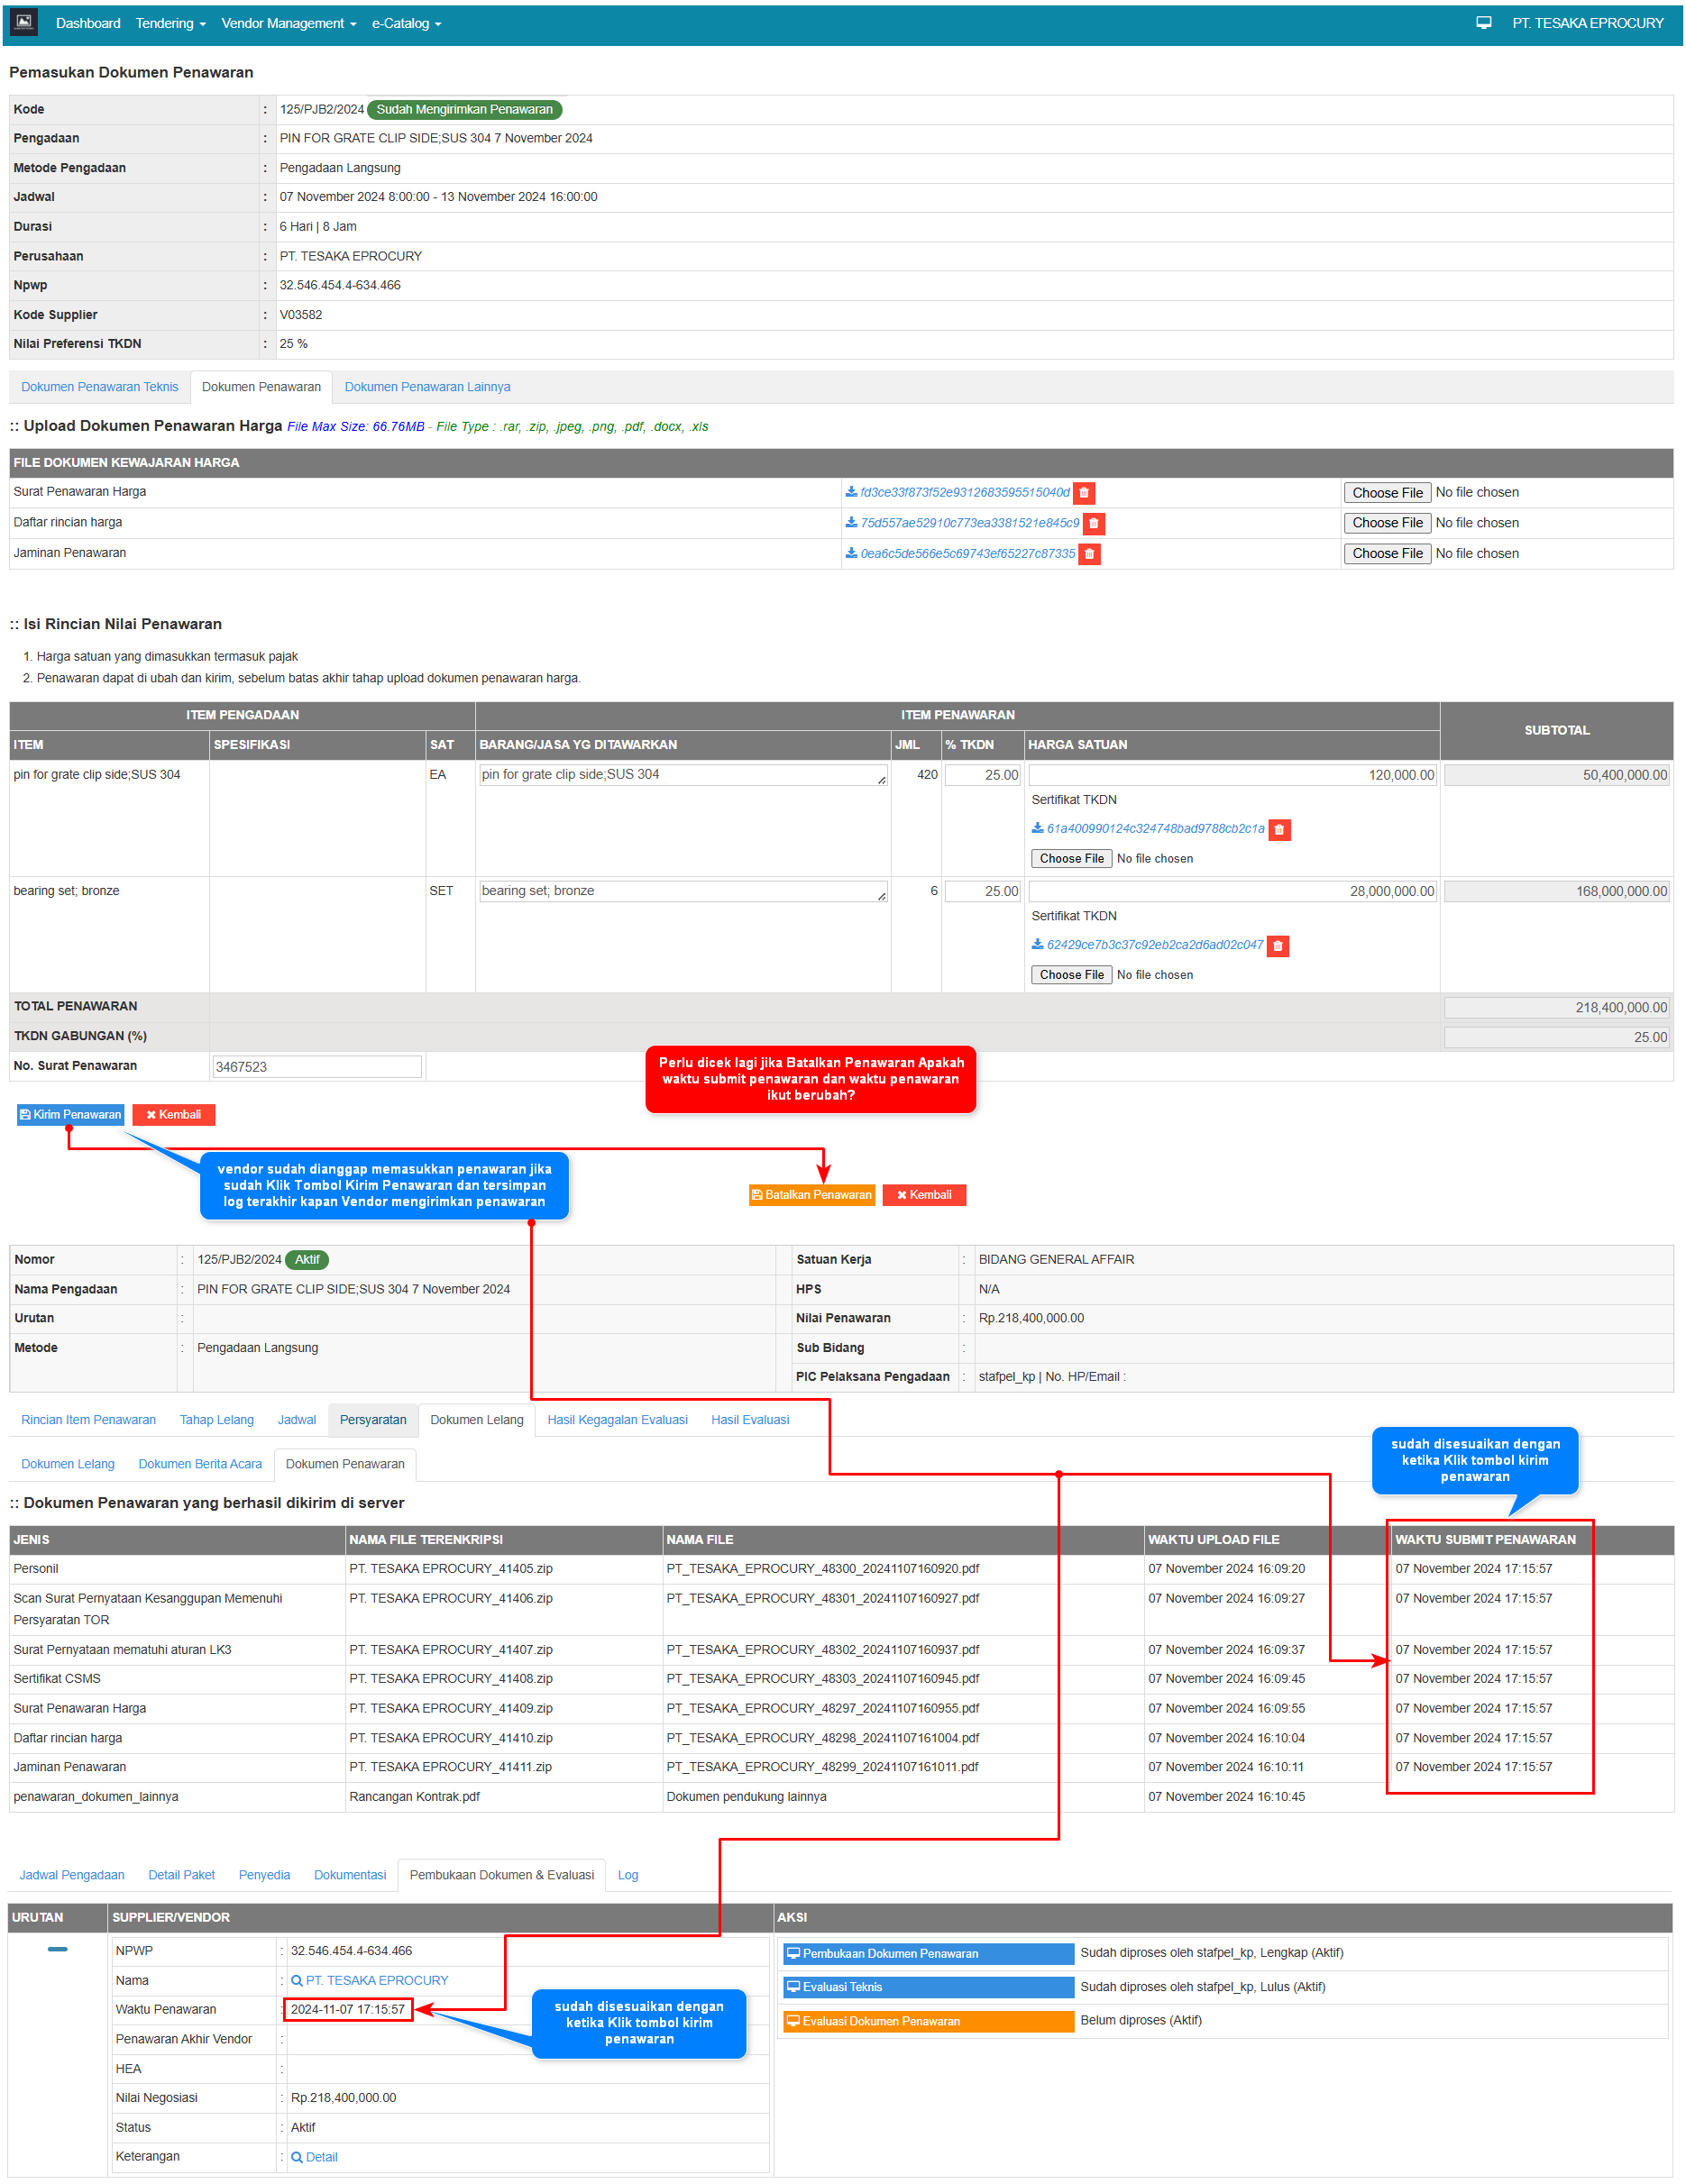
Task: Delete the Surat Penawaran Harga uploaded file
Action: tap(1083, 493)
